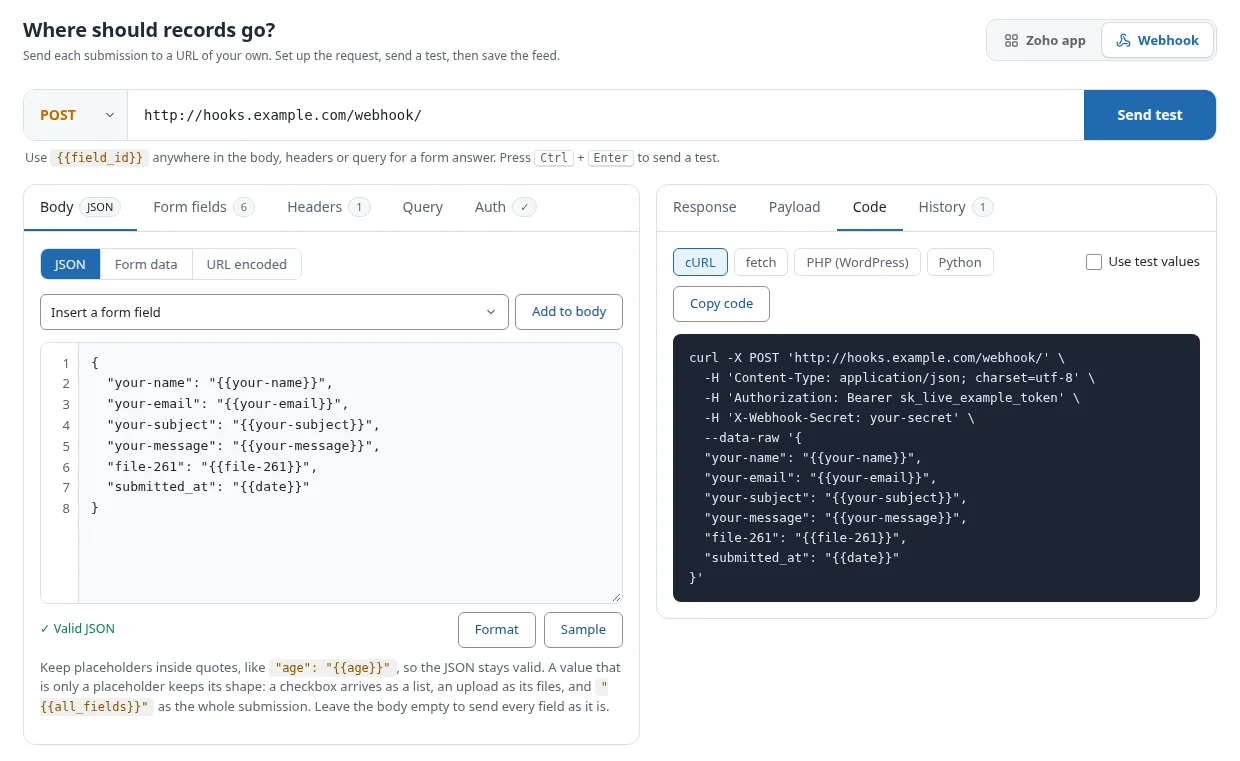Image resolution: width=1240 pixels, height=761 pixels.
Task: Click inside the JSON body editor
Action: click(x=350, y=472)
